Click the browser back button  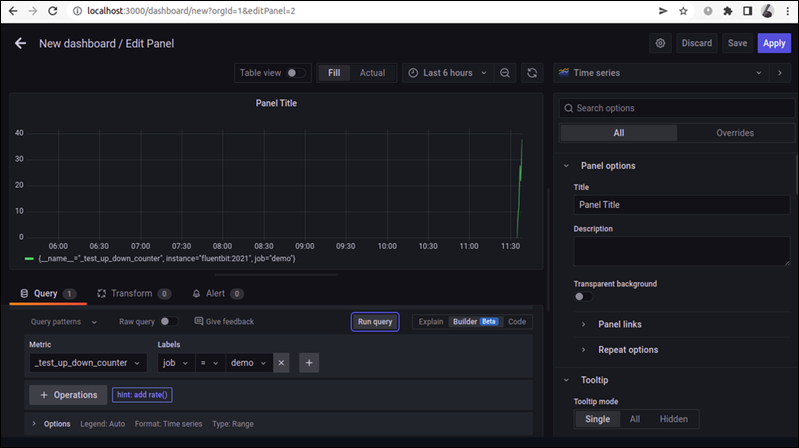pos(13,11)
